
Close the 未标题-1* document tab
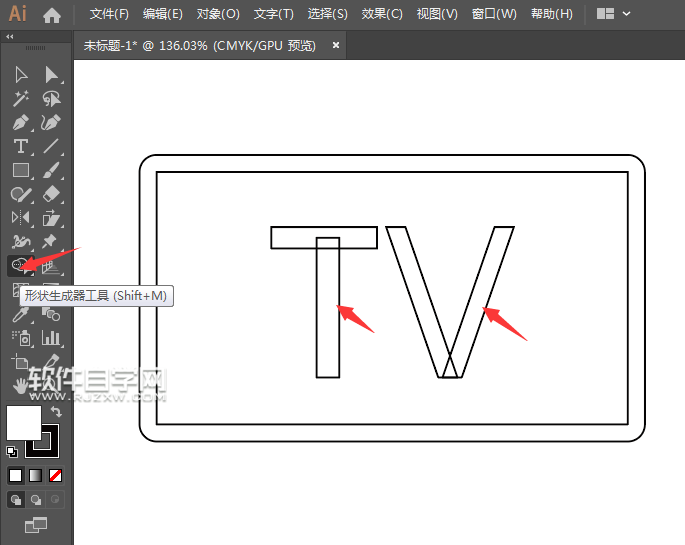click(336, 45)
